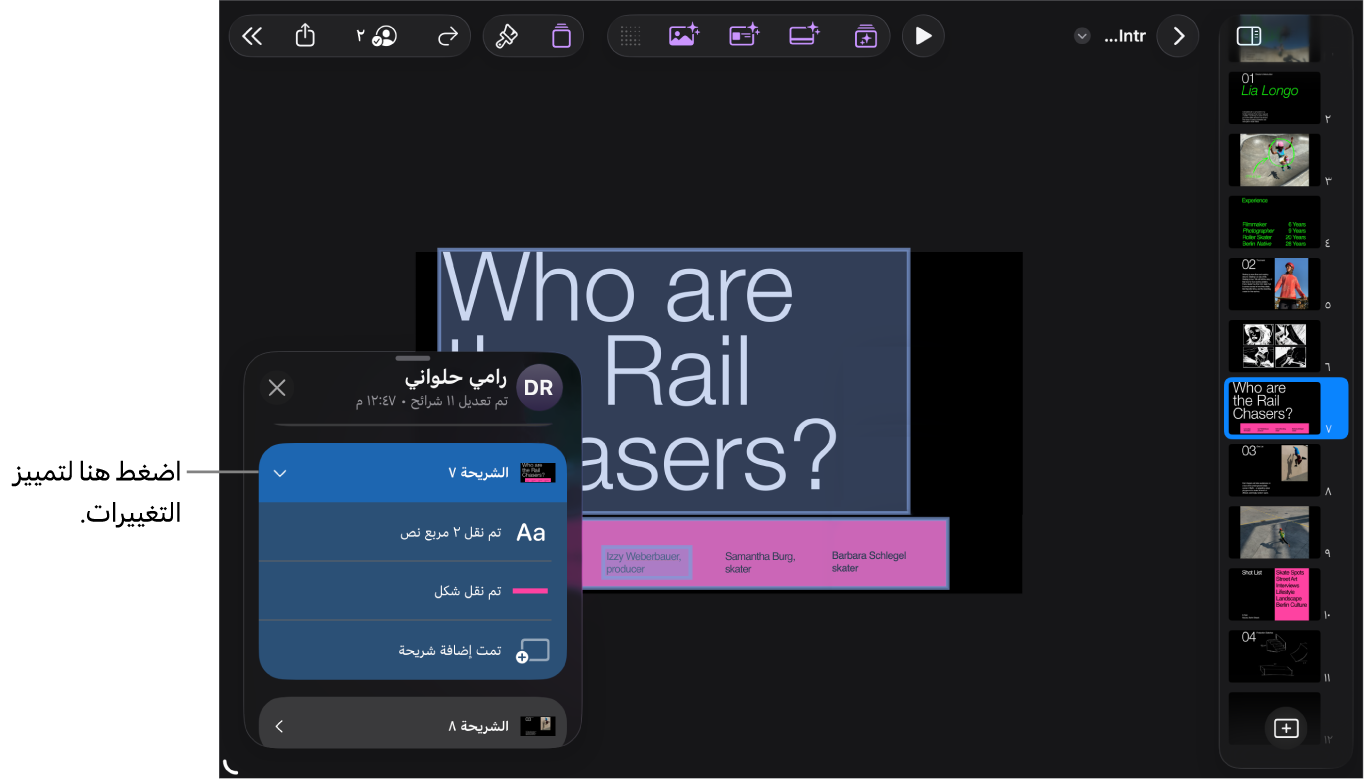Expand the الشريحة ٨ row chevron
The width and height of the screenshot is (1365, 779).
pyautogui.click(x=279, y=726)
